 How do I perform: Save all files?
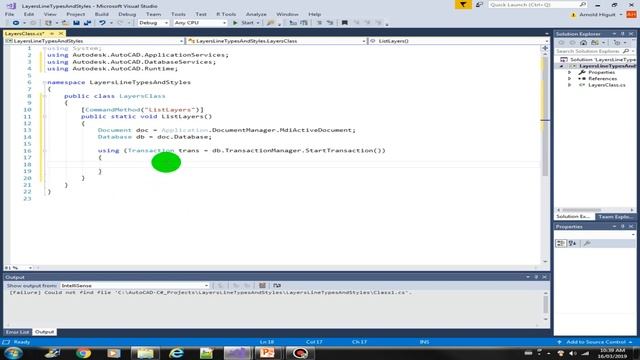[87, 23]
